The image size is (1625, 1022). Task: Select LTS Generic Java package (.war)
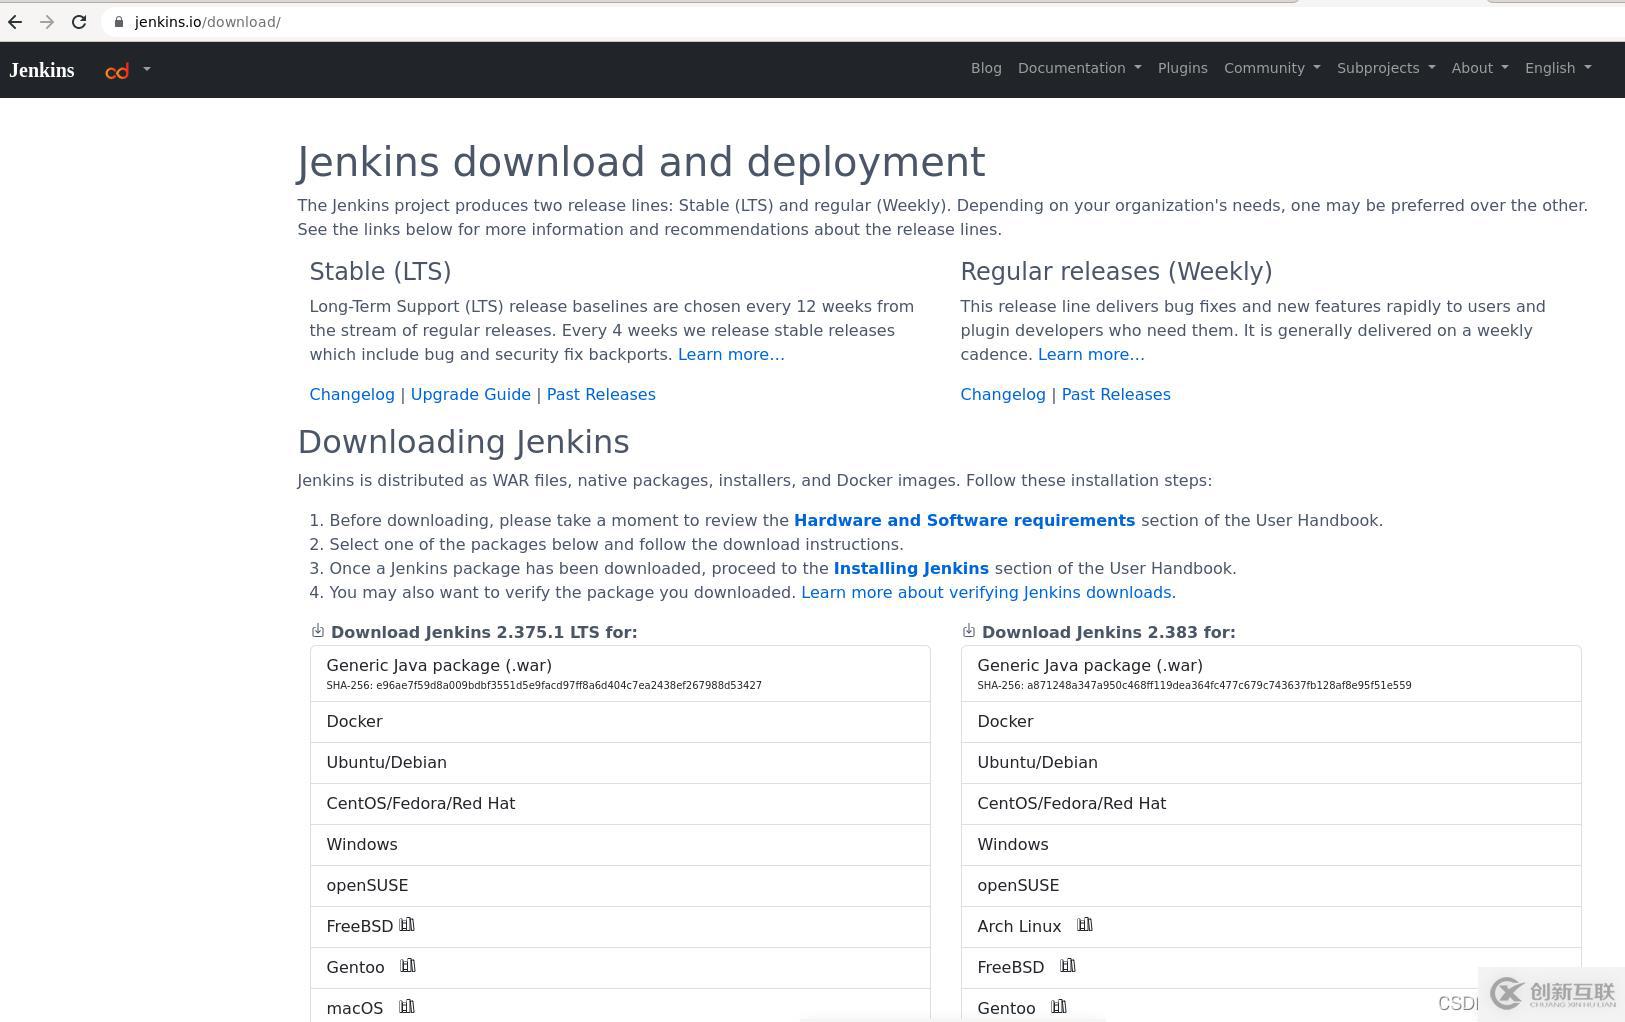pyautogui.click(x=439, y=666)
